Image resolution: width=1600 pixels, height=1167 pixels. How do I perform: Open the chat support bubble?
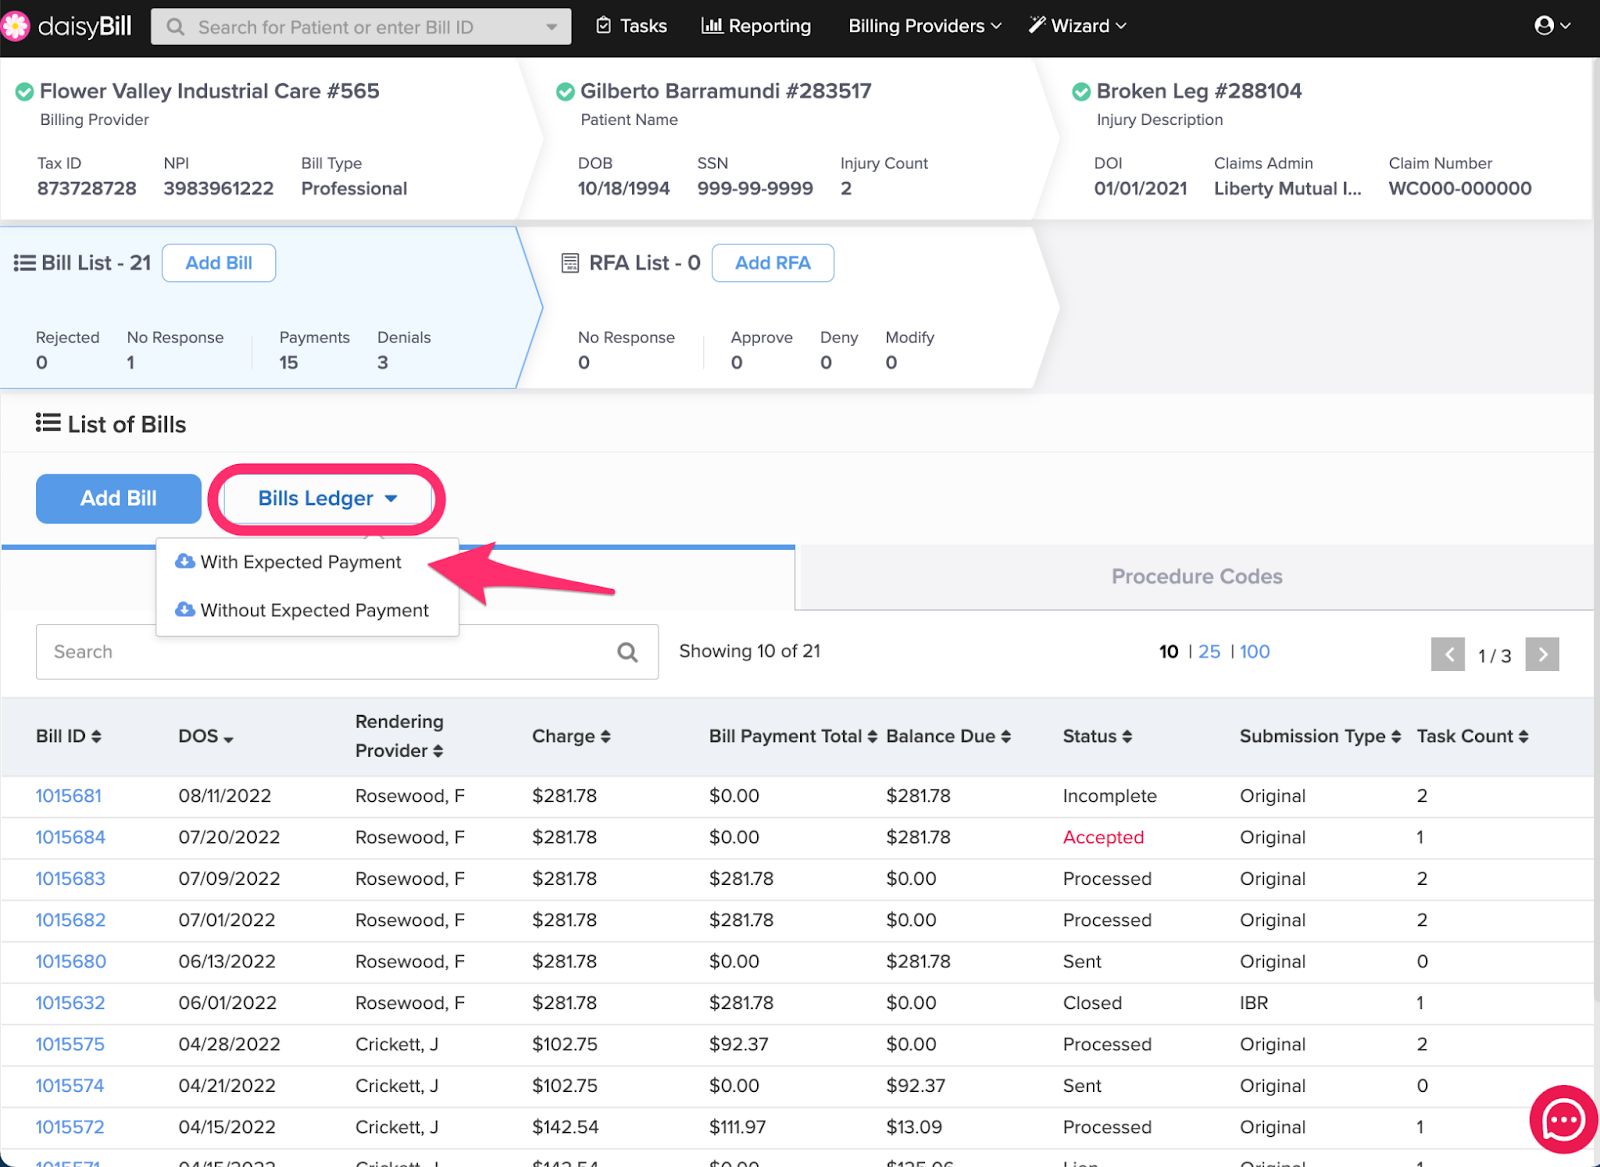click(x=1563, y=1119)
